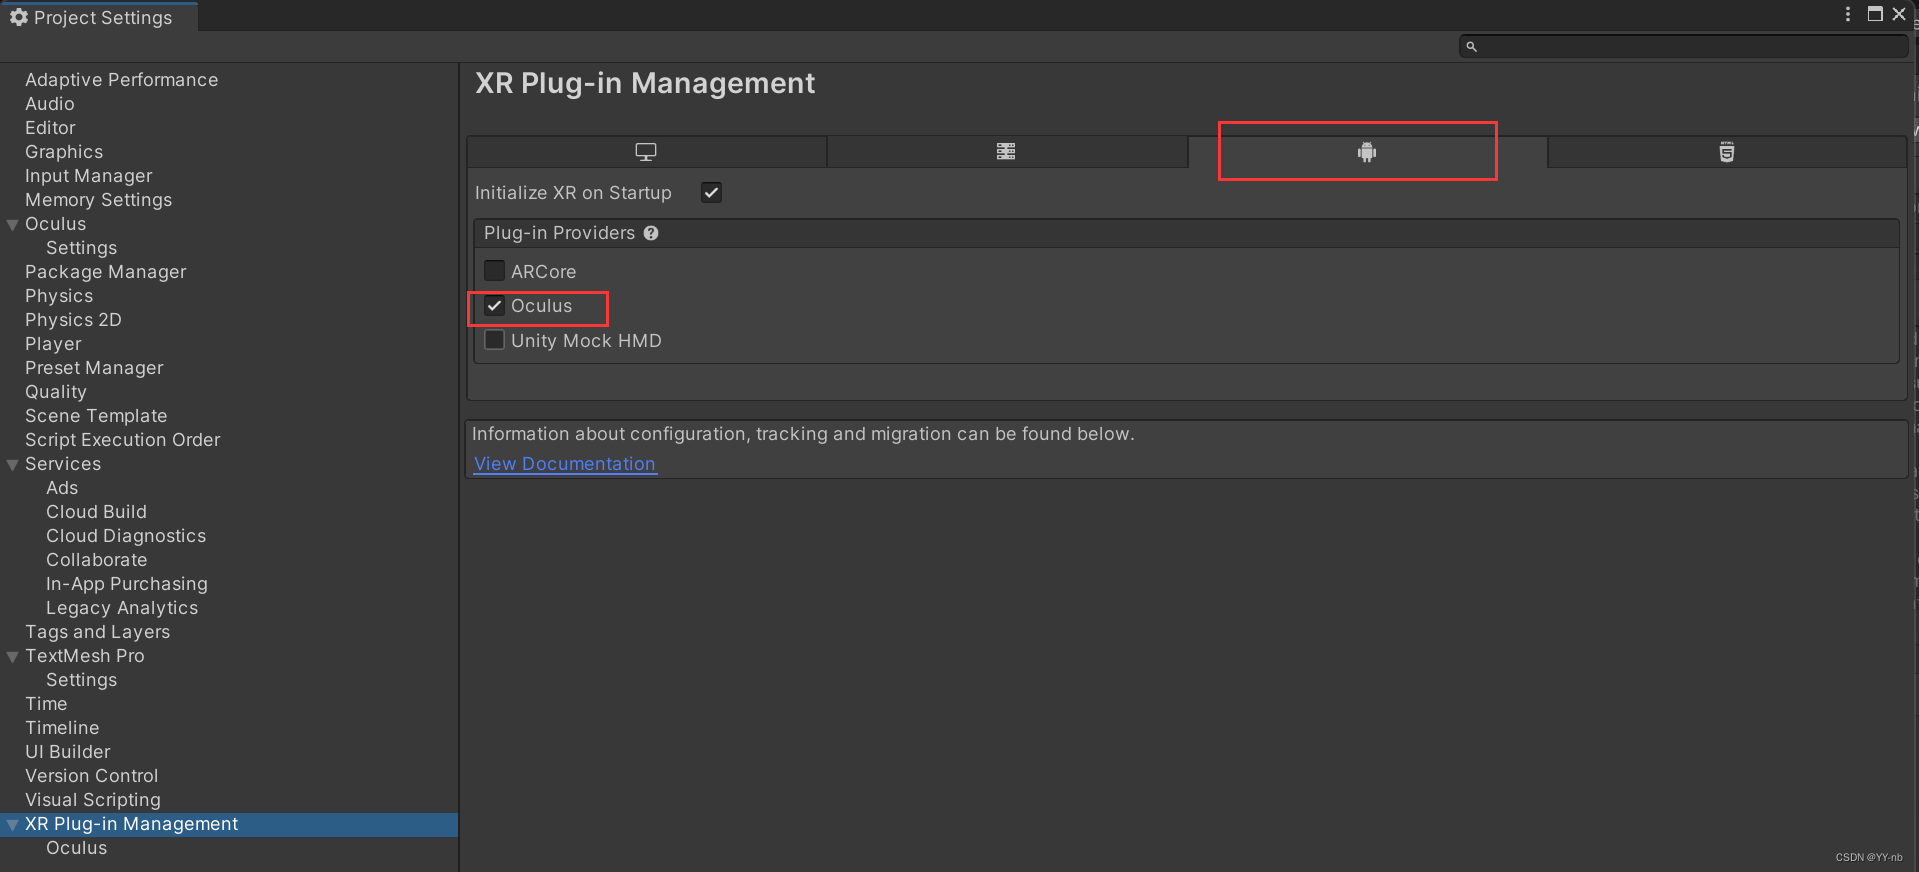Open Preset Manager settings
Viewport: 1919px width, 872px height.
pyautogui.click(x=94, y=368)
